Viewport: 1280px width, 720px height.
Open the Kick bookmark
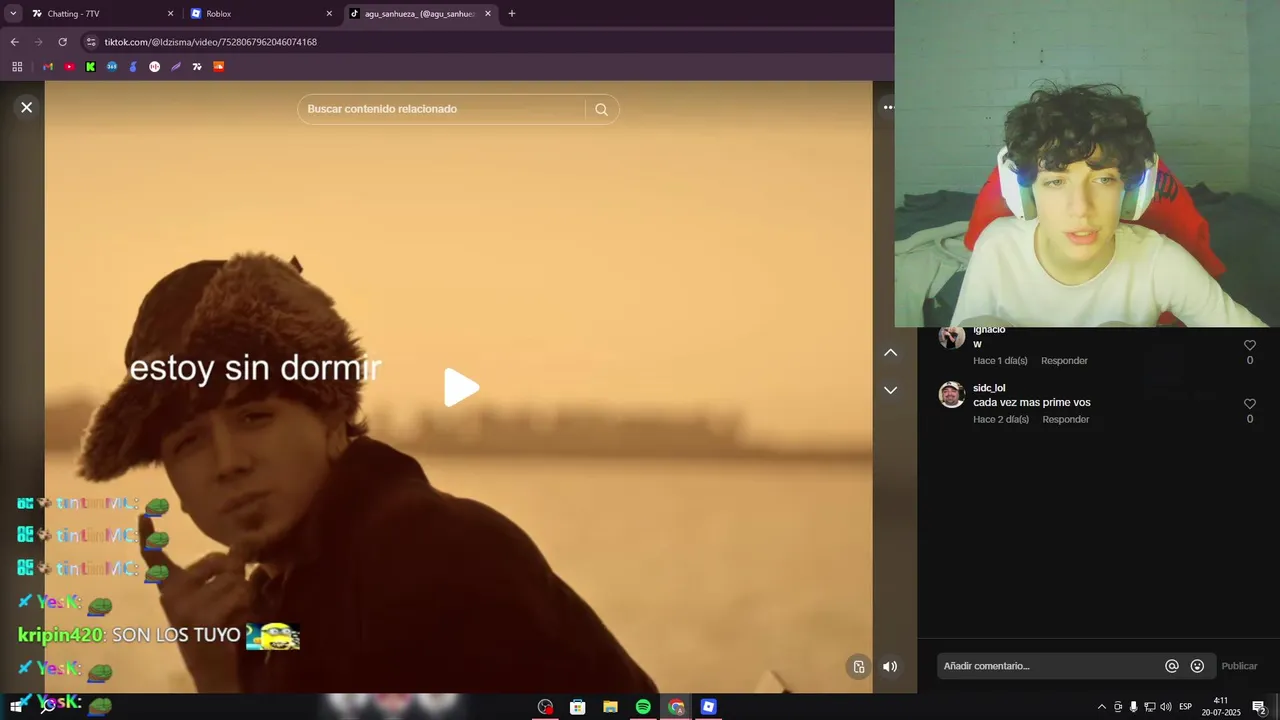[90, 67]
